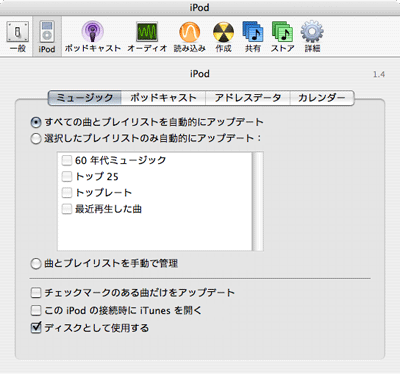Check the 60 年代ミュージック playlist checkbox
The width and height of the screenshot is (400, 374).
click(67, 160)
